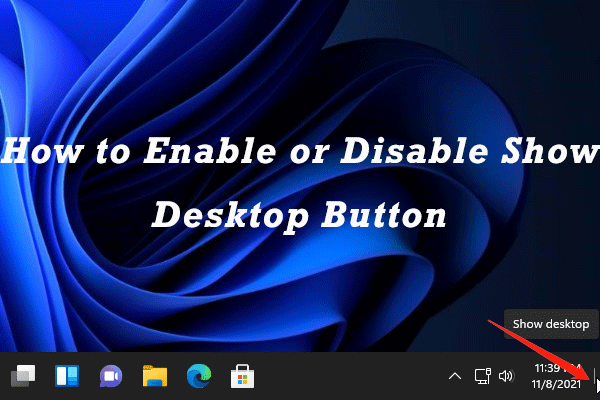Open network status tray icon
This screenshot has height=400, width=600.
pyautogui.click(x=483, y=376)
